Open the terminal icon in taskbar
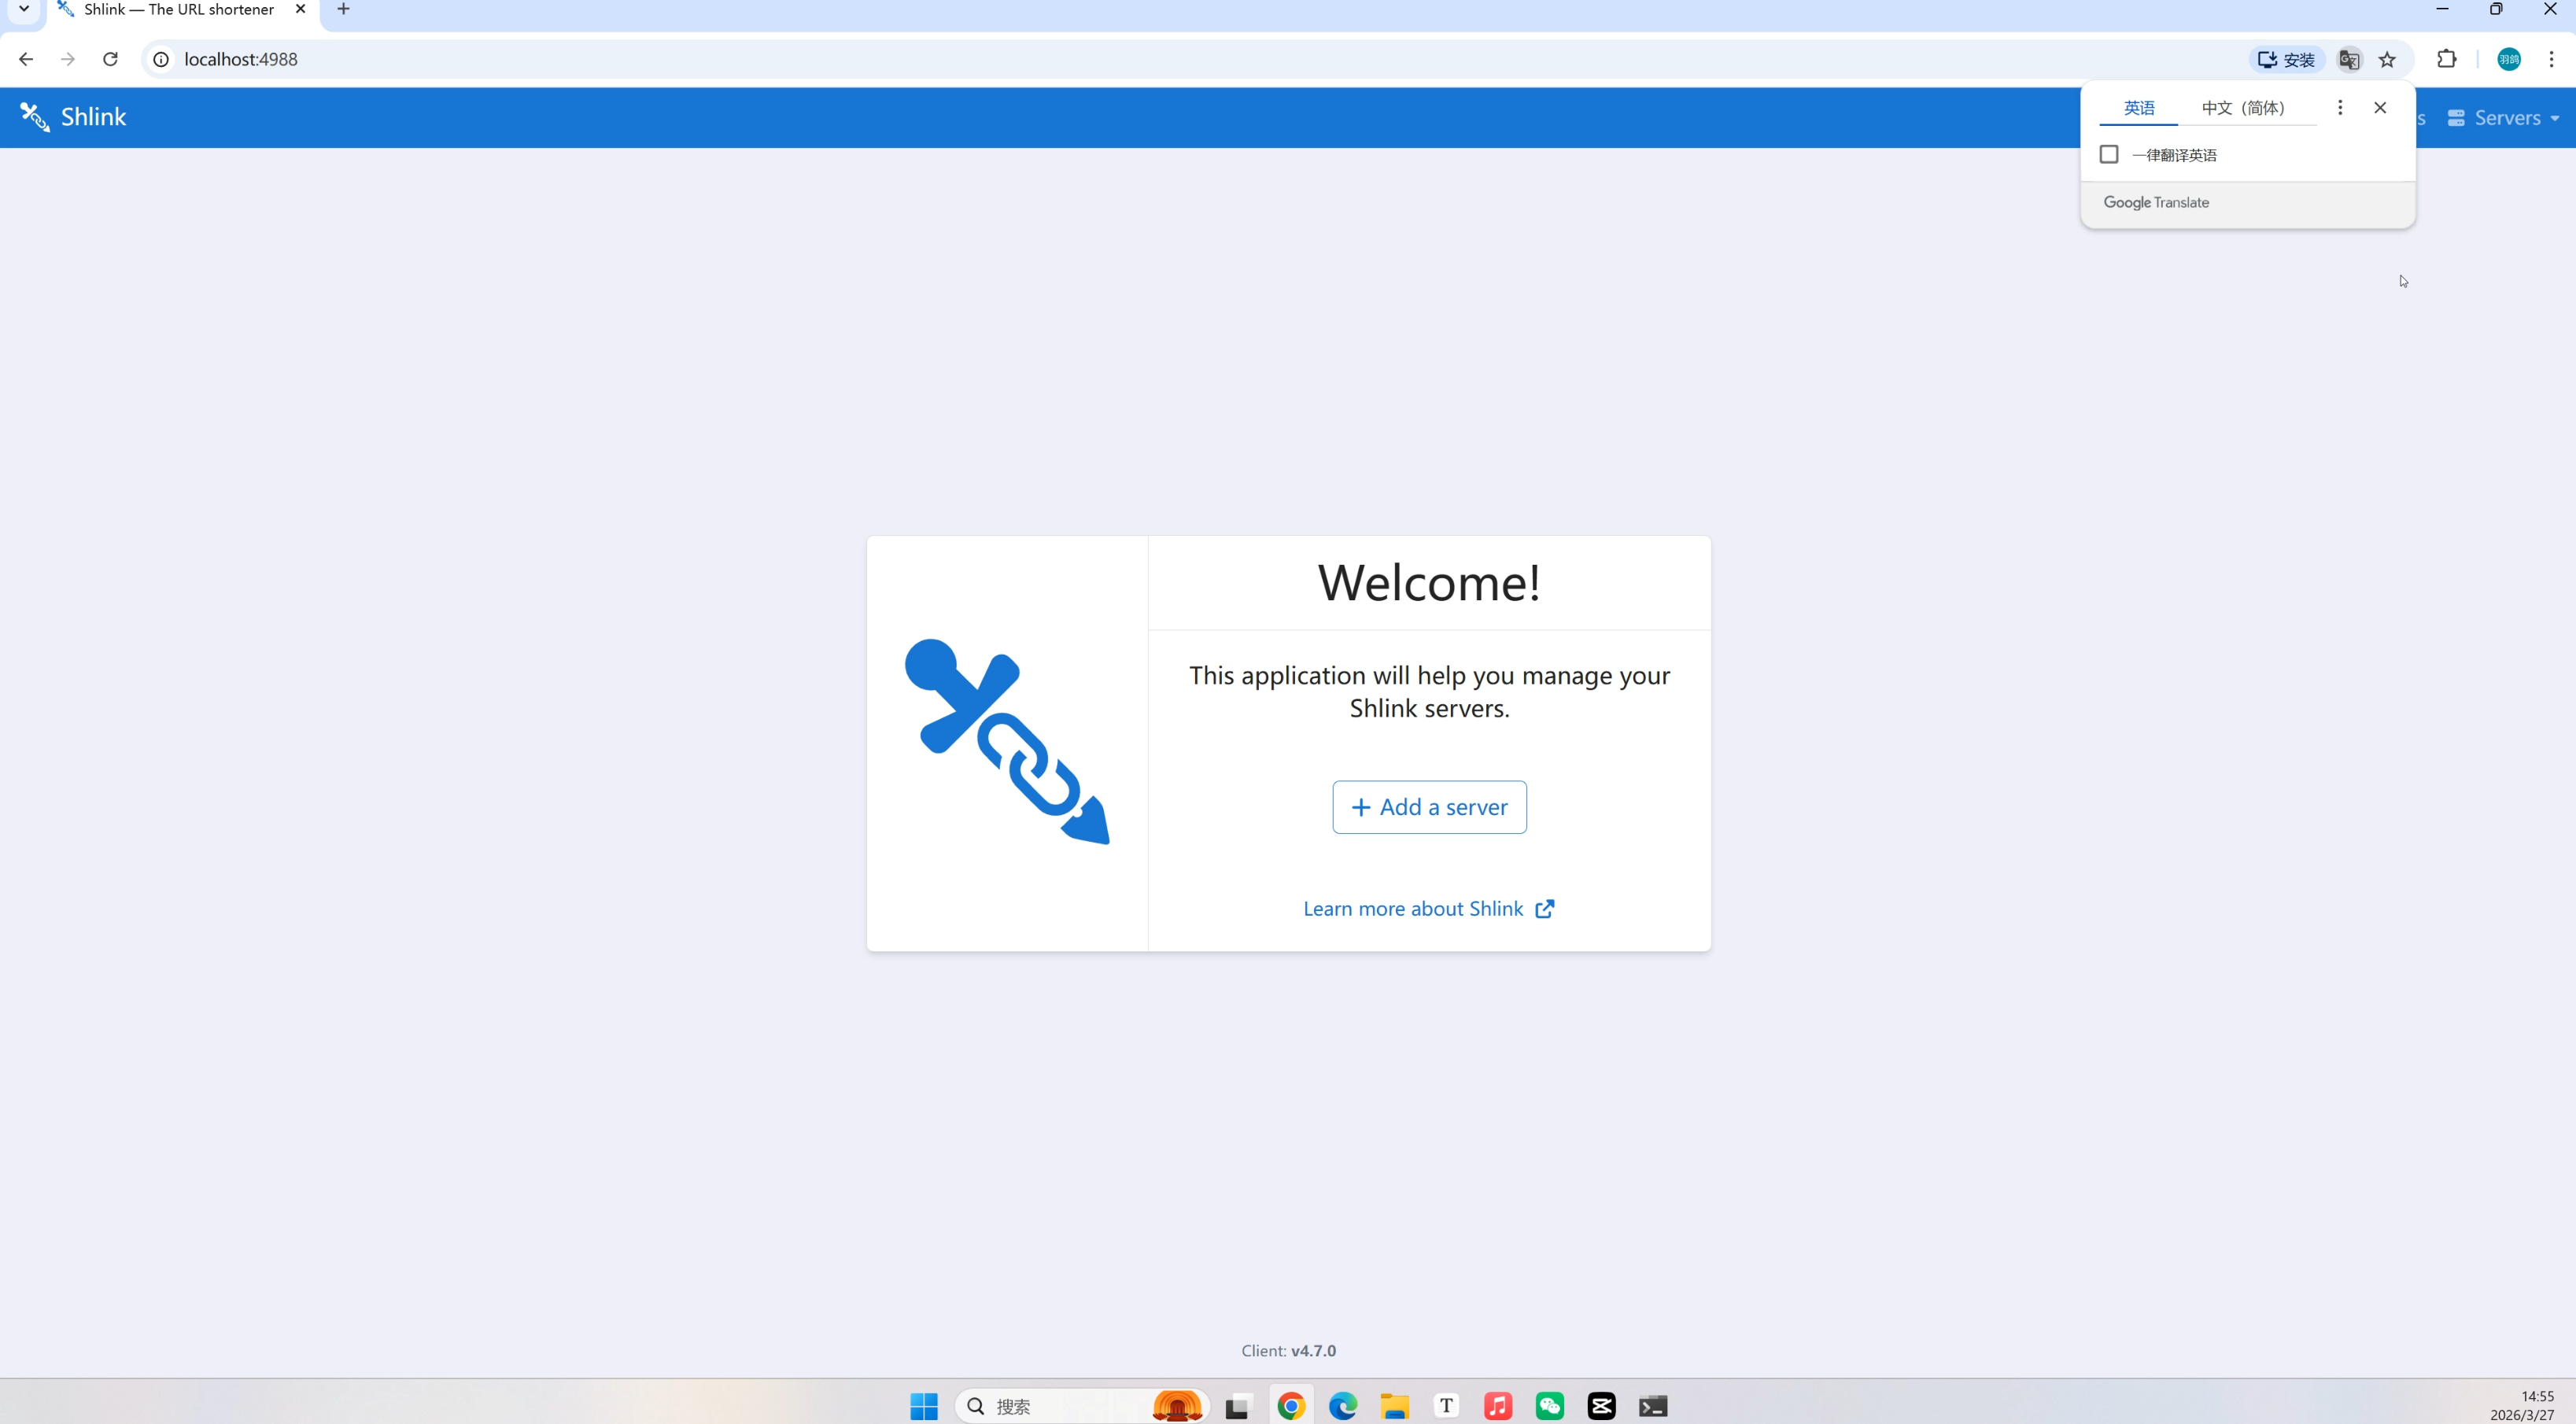2576x1424 pixels. click(x=1652, y=1406)
